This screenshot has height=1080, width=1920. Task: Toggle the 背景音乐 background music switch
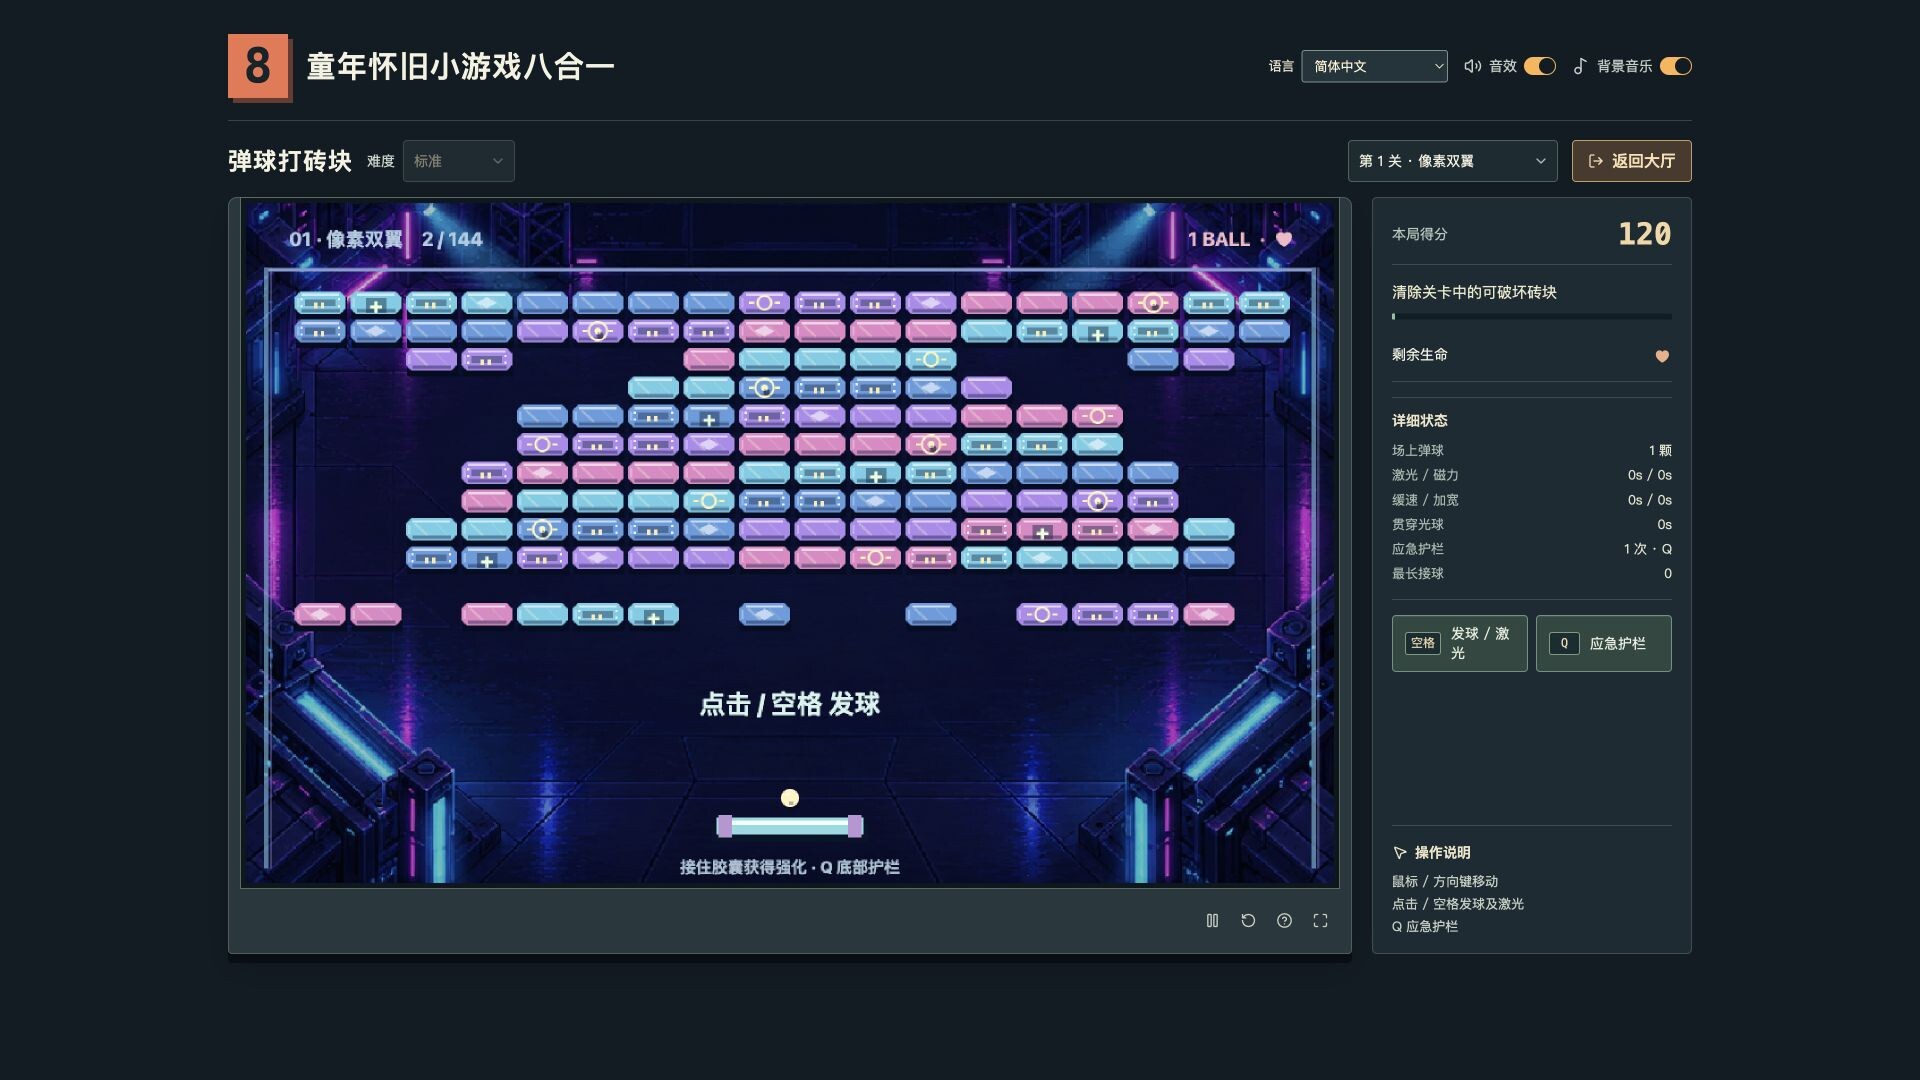(x=1676, y=66)
